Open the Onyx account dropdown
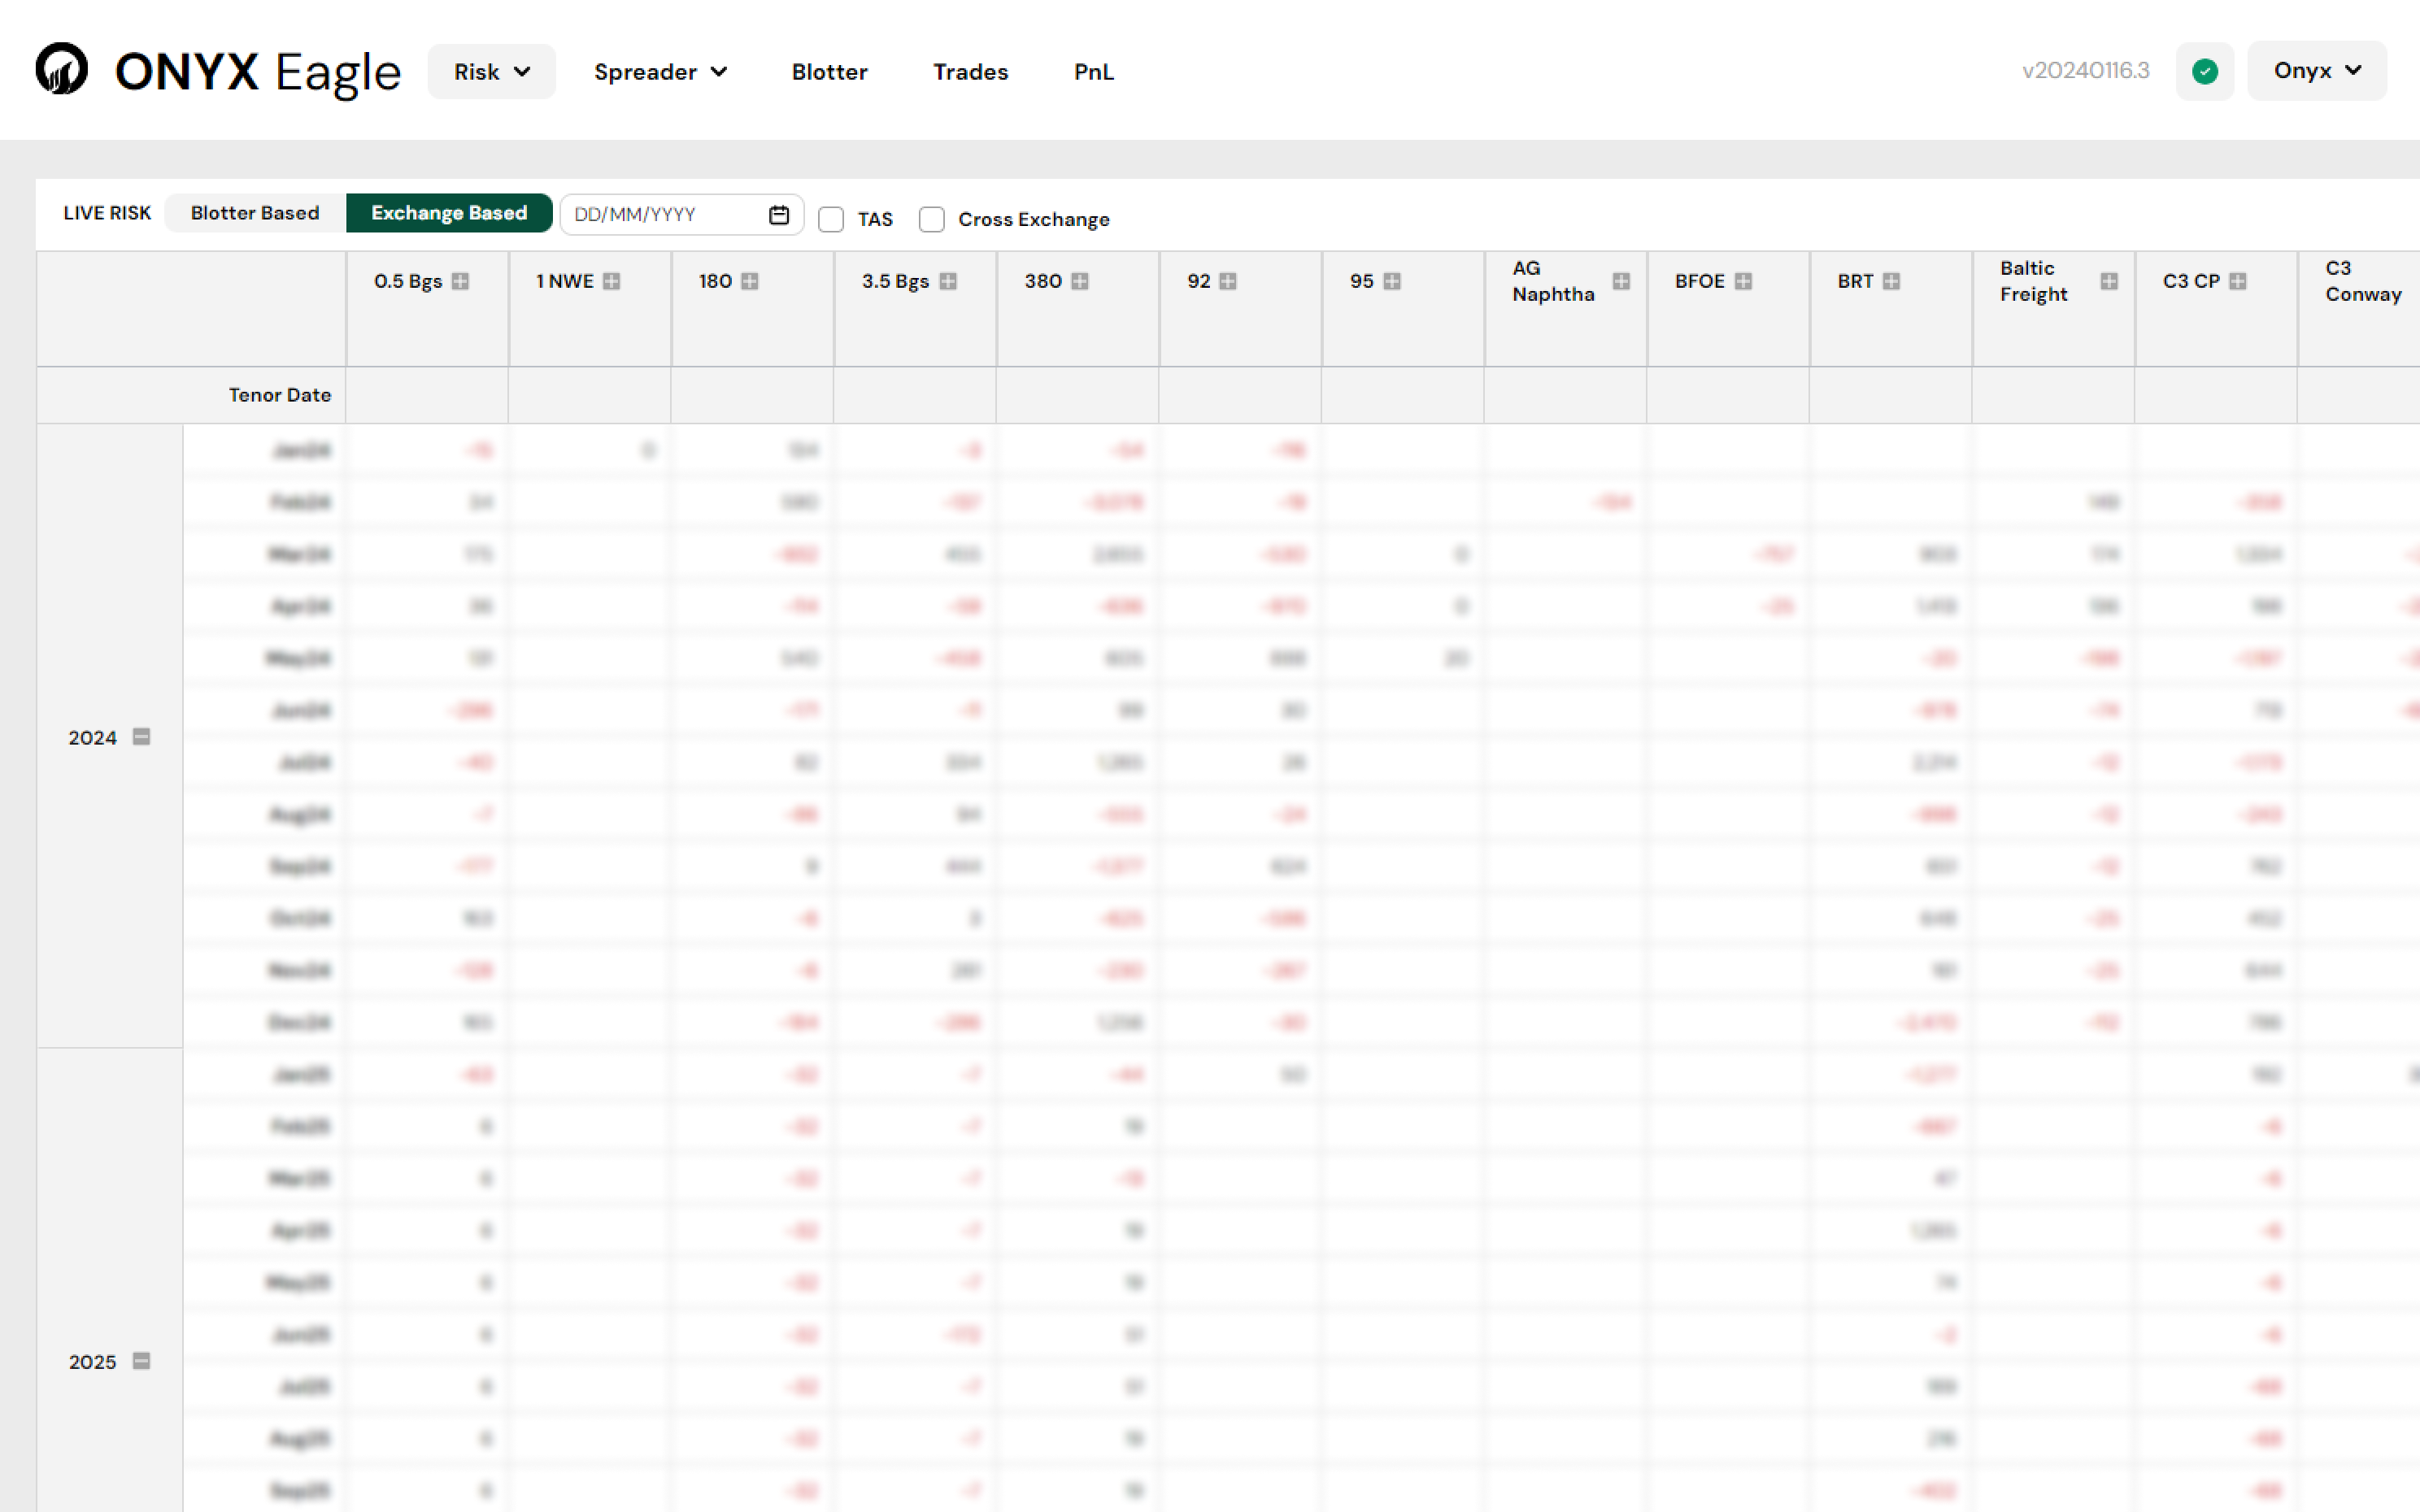2420x1512 pixels. coord(2316,71)
